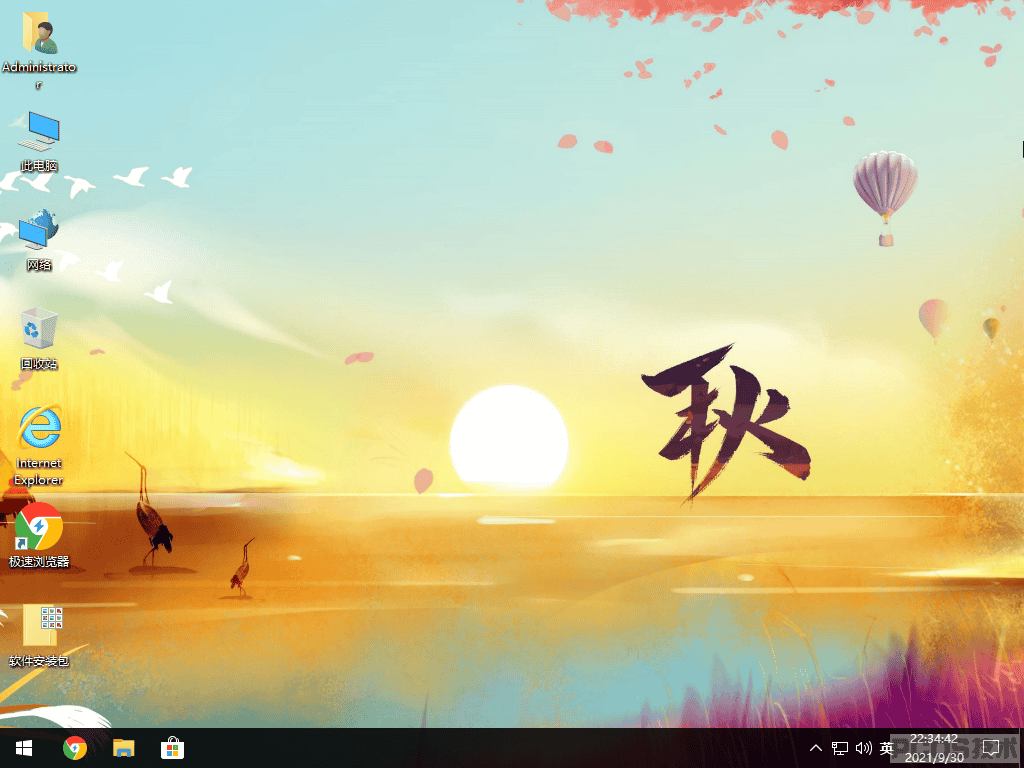Select the 网络 desktop icon

[39, 240]
